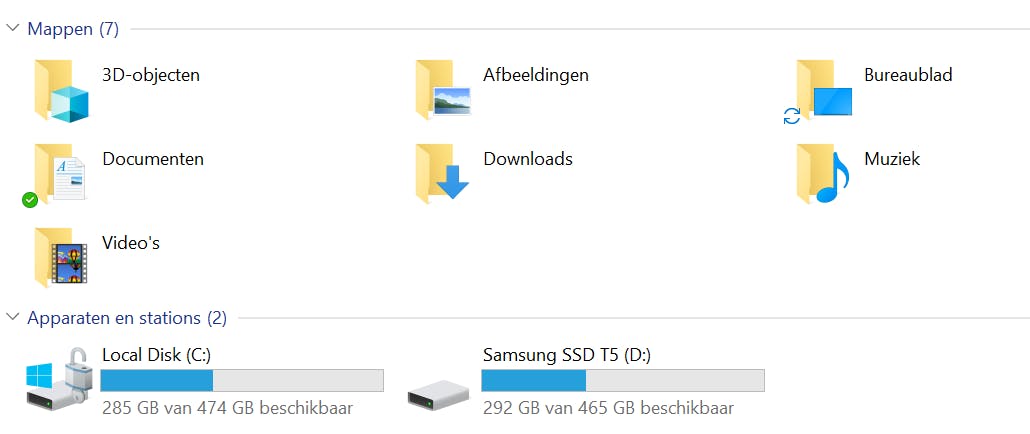Select the Muziek folder icon

824,174
